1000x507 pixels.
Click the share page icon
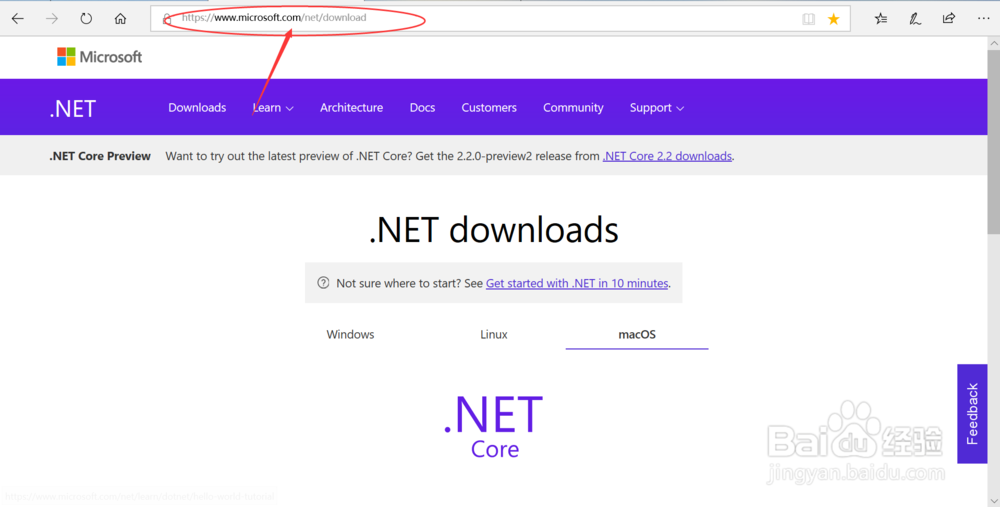pos(949,18)
